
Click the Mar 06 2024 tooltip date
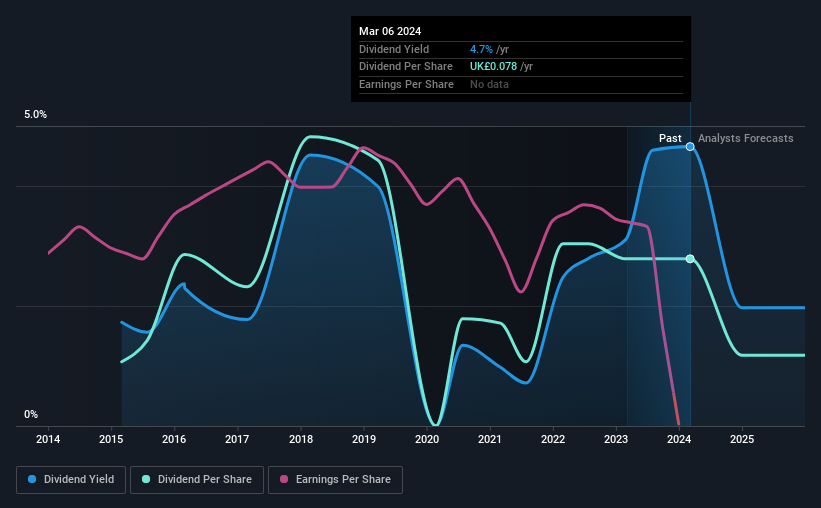[x=390, y=31]
